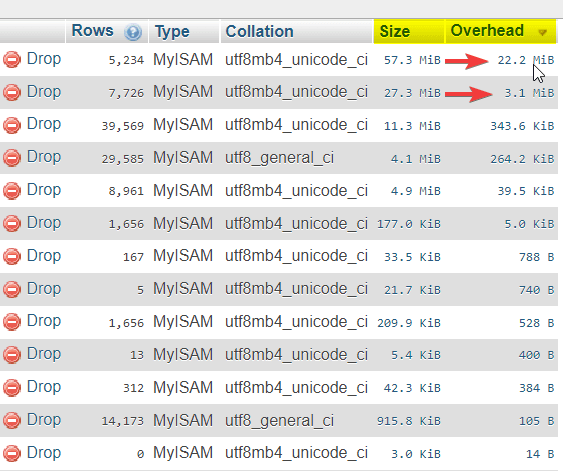Click the Drop link for the 3.0 KiB table
Image resolution: width=563 pixels, height=471 pixels.
pyautogui.click(x=44, y=453)
